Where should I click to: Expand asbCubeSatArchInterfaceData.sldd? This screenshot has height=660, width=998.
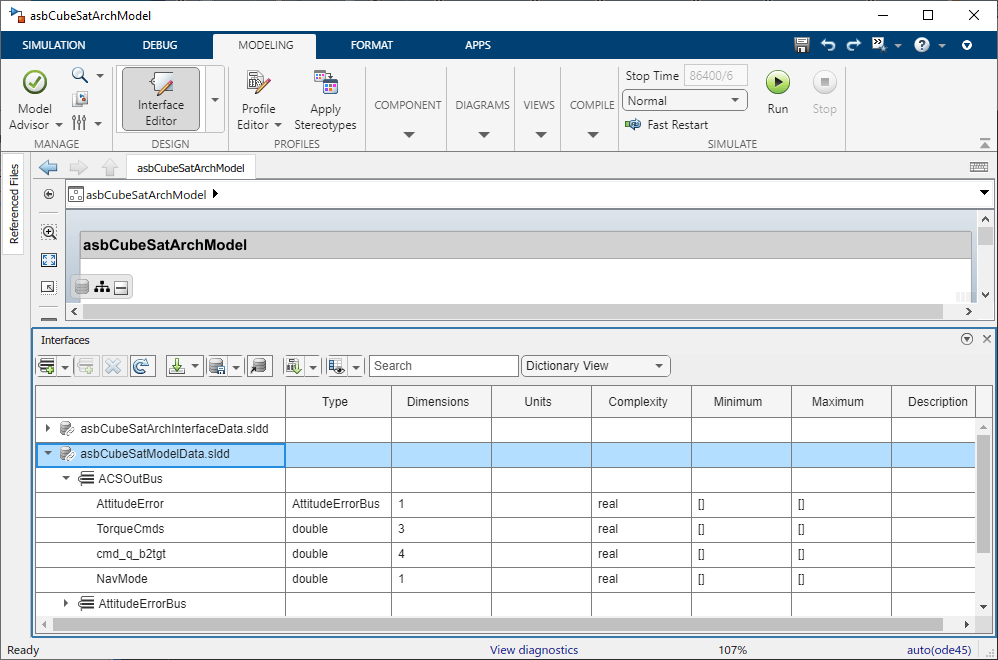(x=47, y=428)
